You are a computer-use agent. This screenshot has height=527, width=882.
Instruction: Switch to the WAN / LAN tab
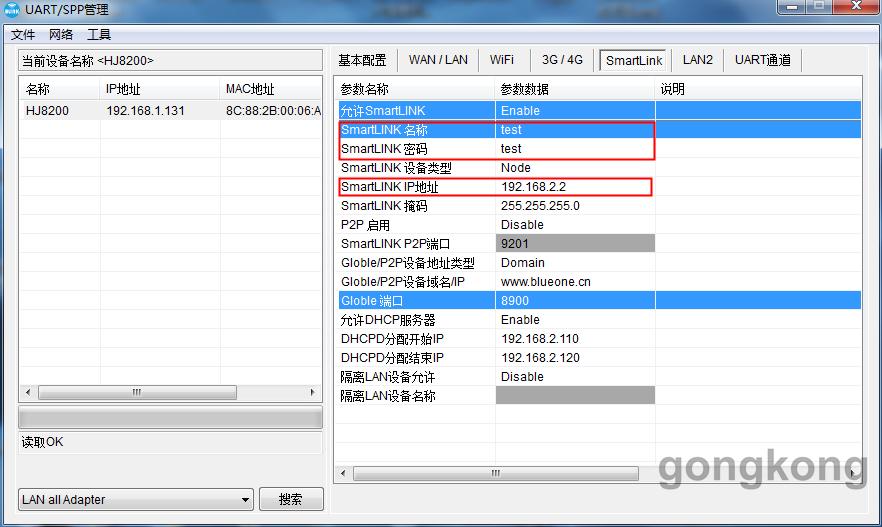pos(438,60)
